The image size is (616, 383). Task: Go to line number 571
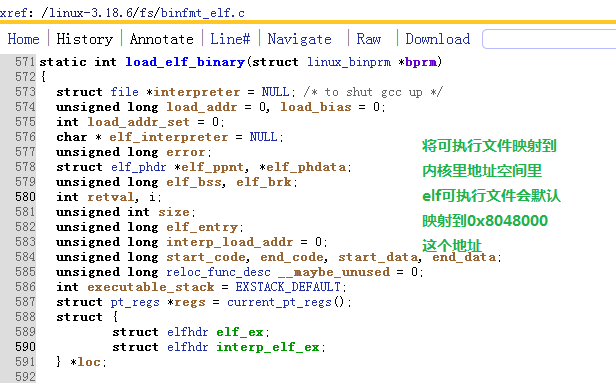coord(26,62)
